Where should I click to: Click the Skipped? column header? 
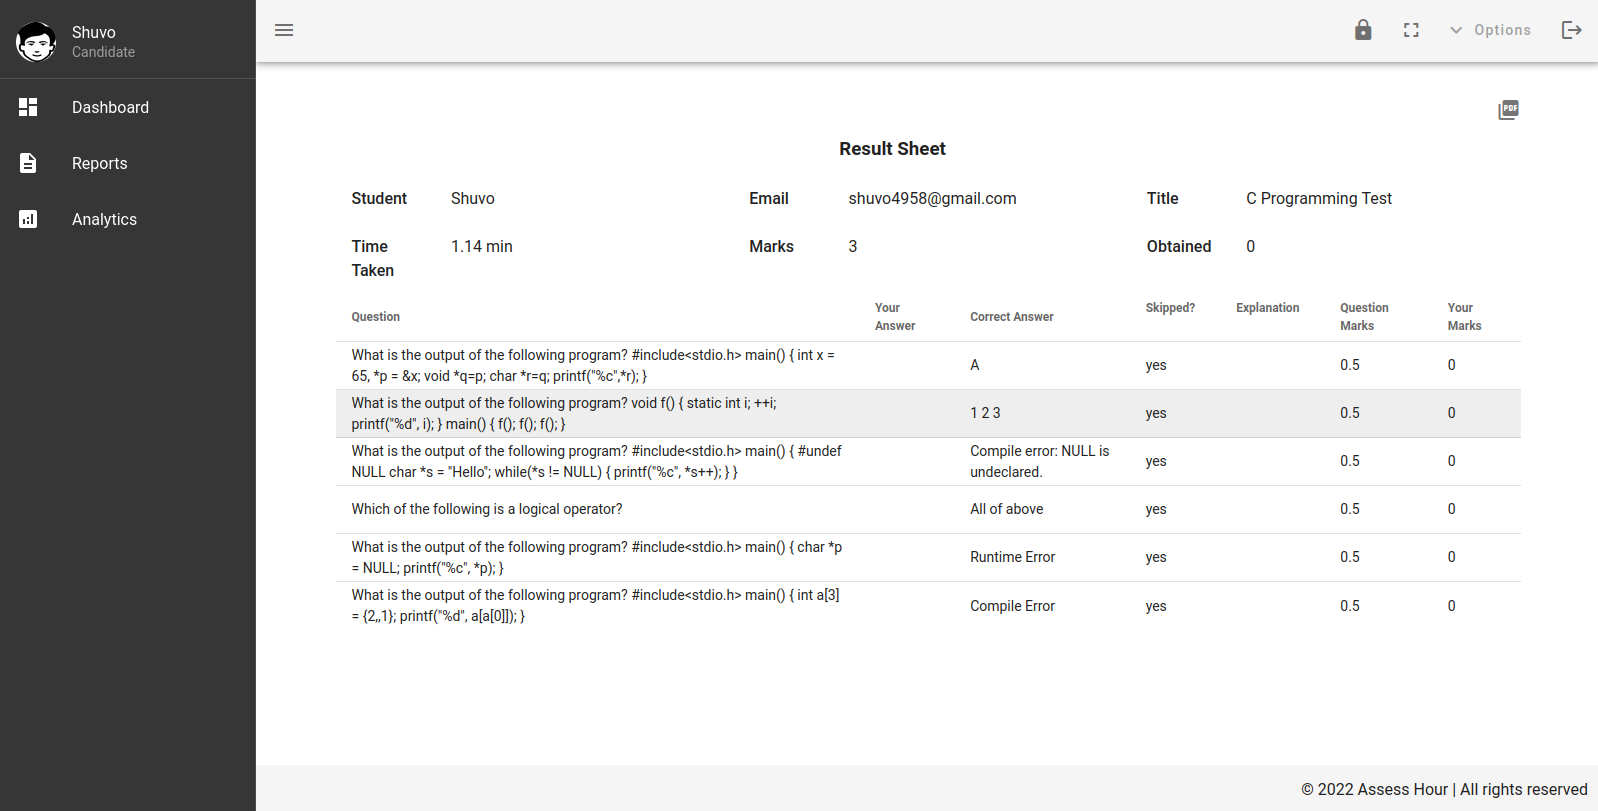(x=1170, y=308)
